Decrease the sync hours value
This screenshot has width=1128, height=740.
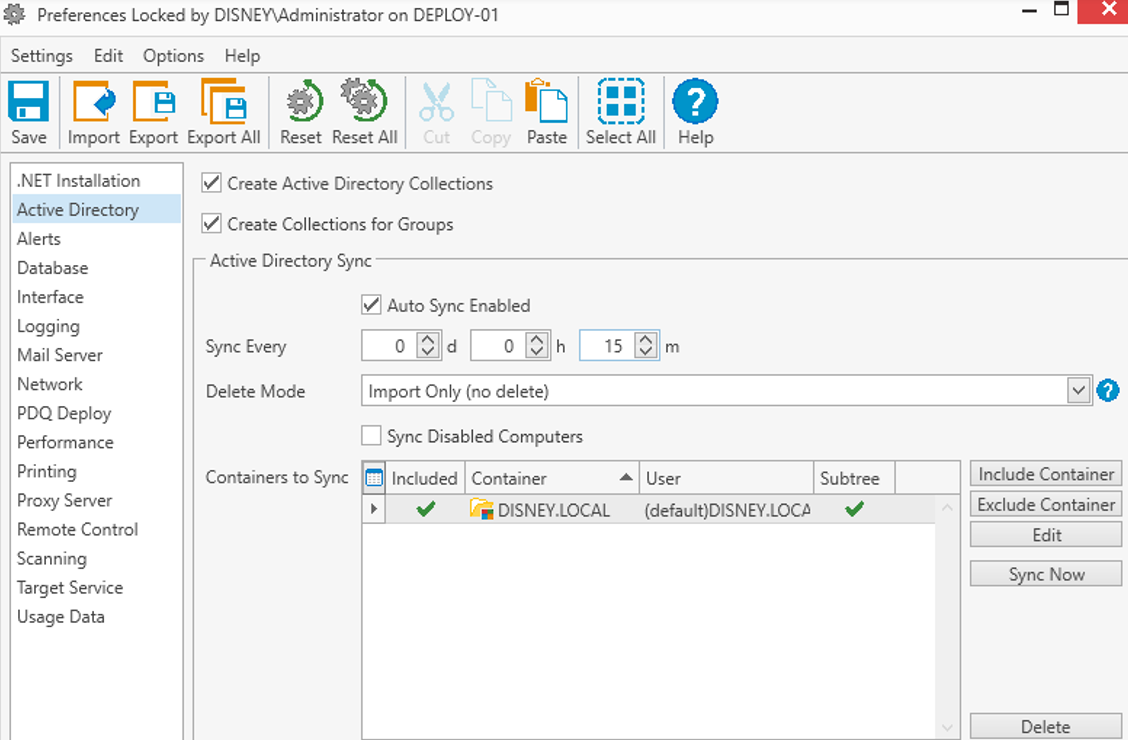click(537, 352)
